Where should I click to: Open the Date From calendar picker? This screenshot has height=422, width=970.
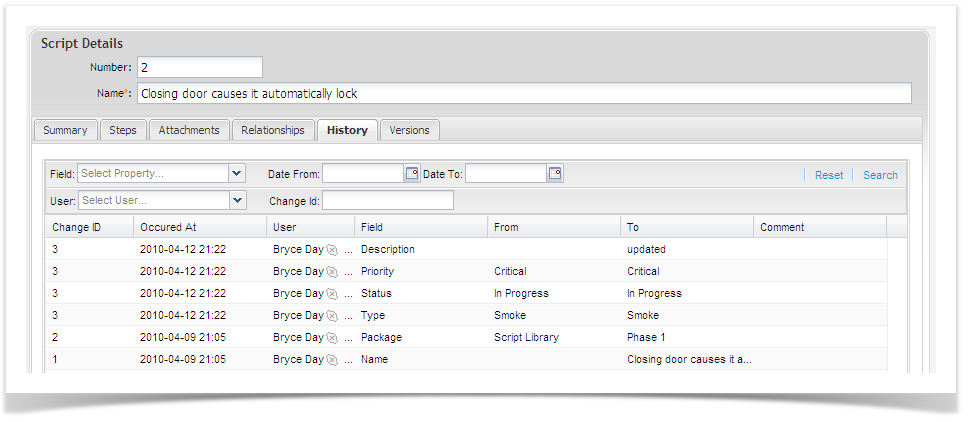[412, 174]
